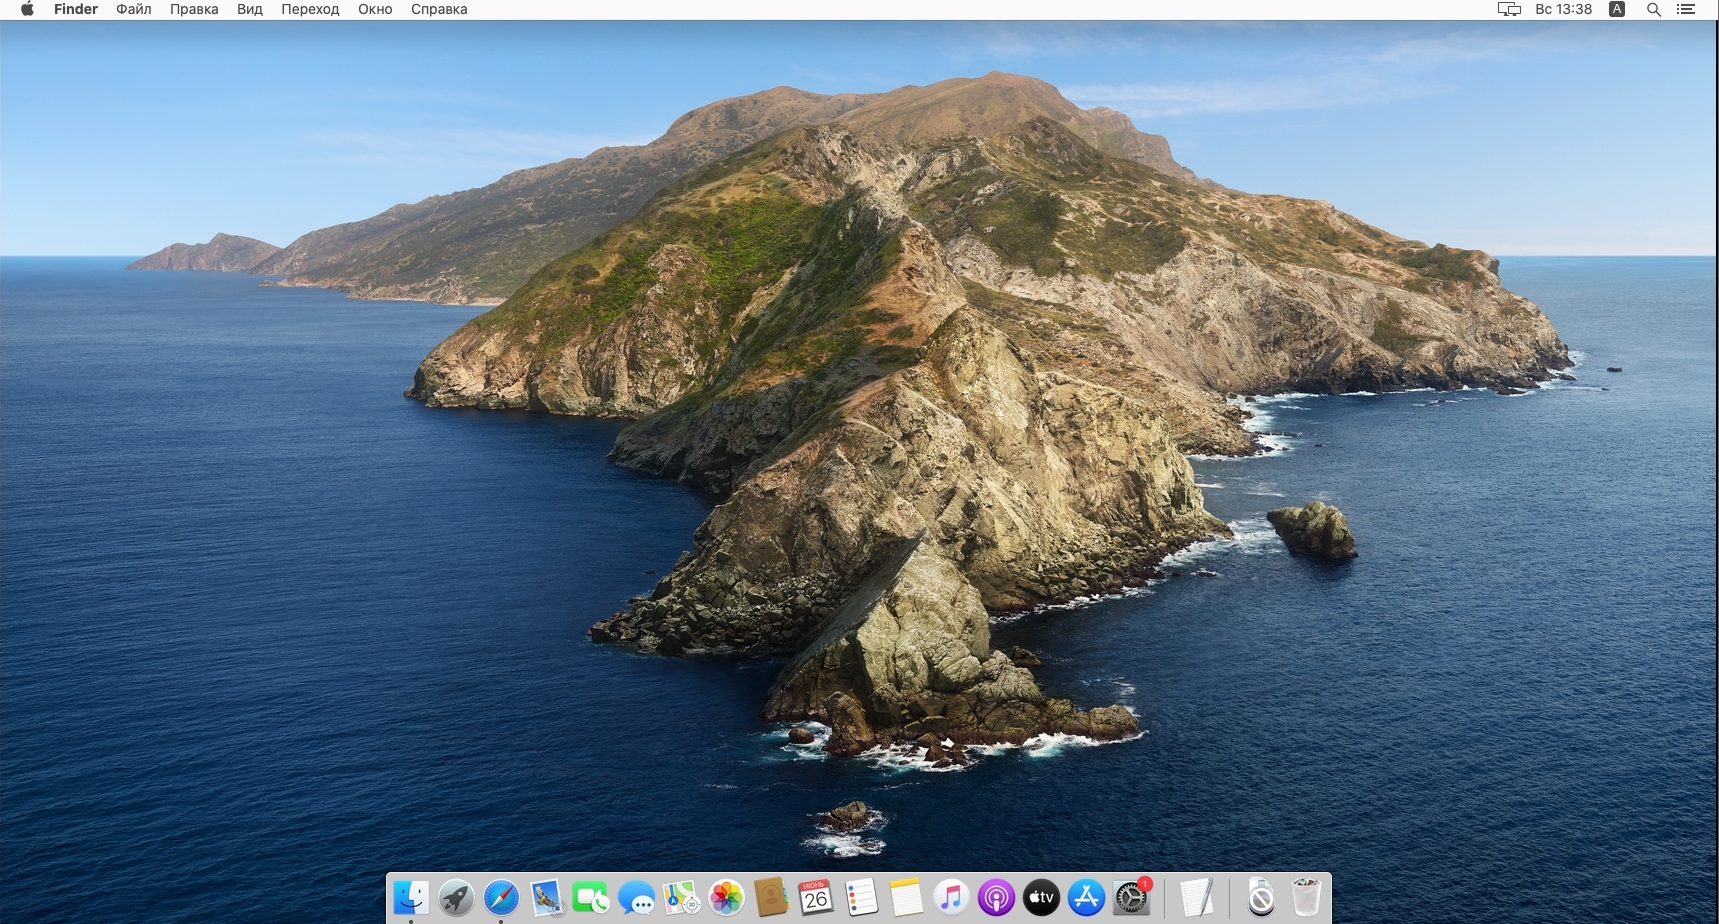Open the Apple TV app
Screen dimensions: 1719x924
click(x=1041, y=898)
